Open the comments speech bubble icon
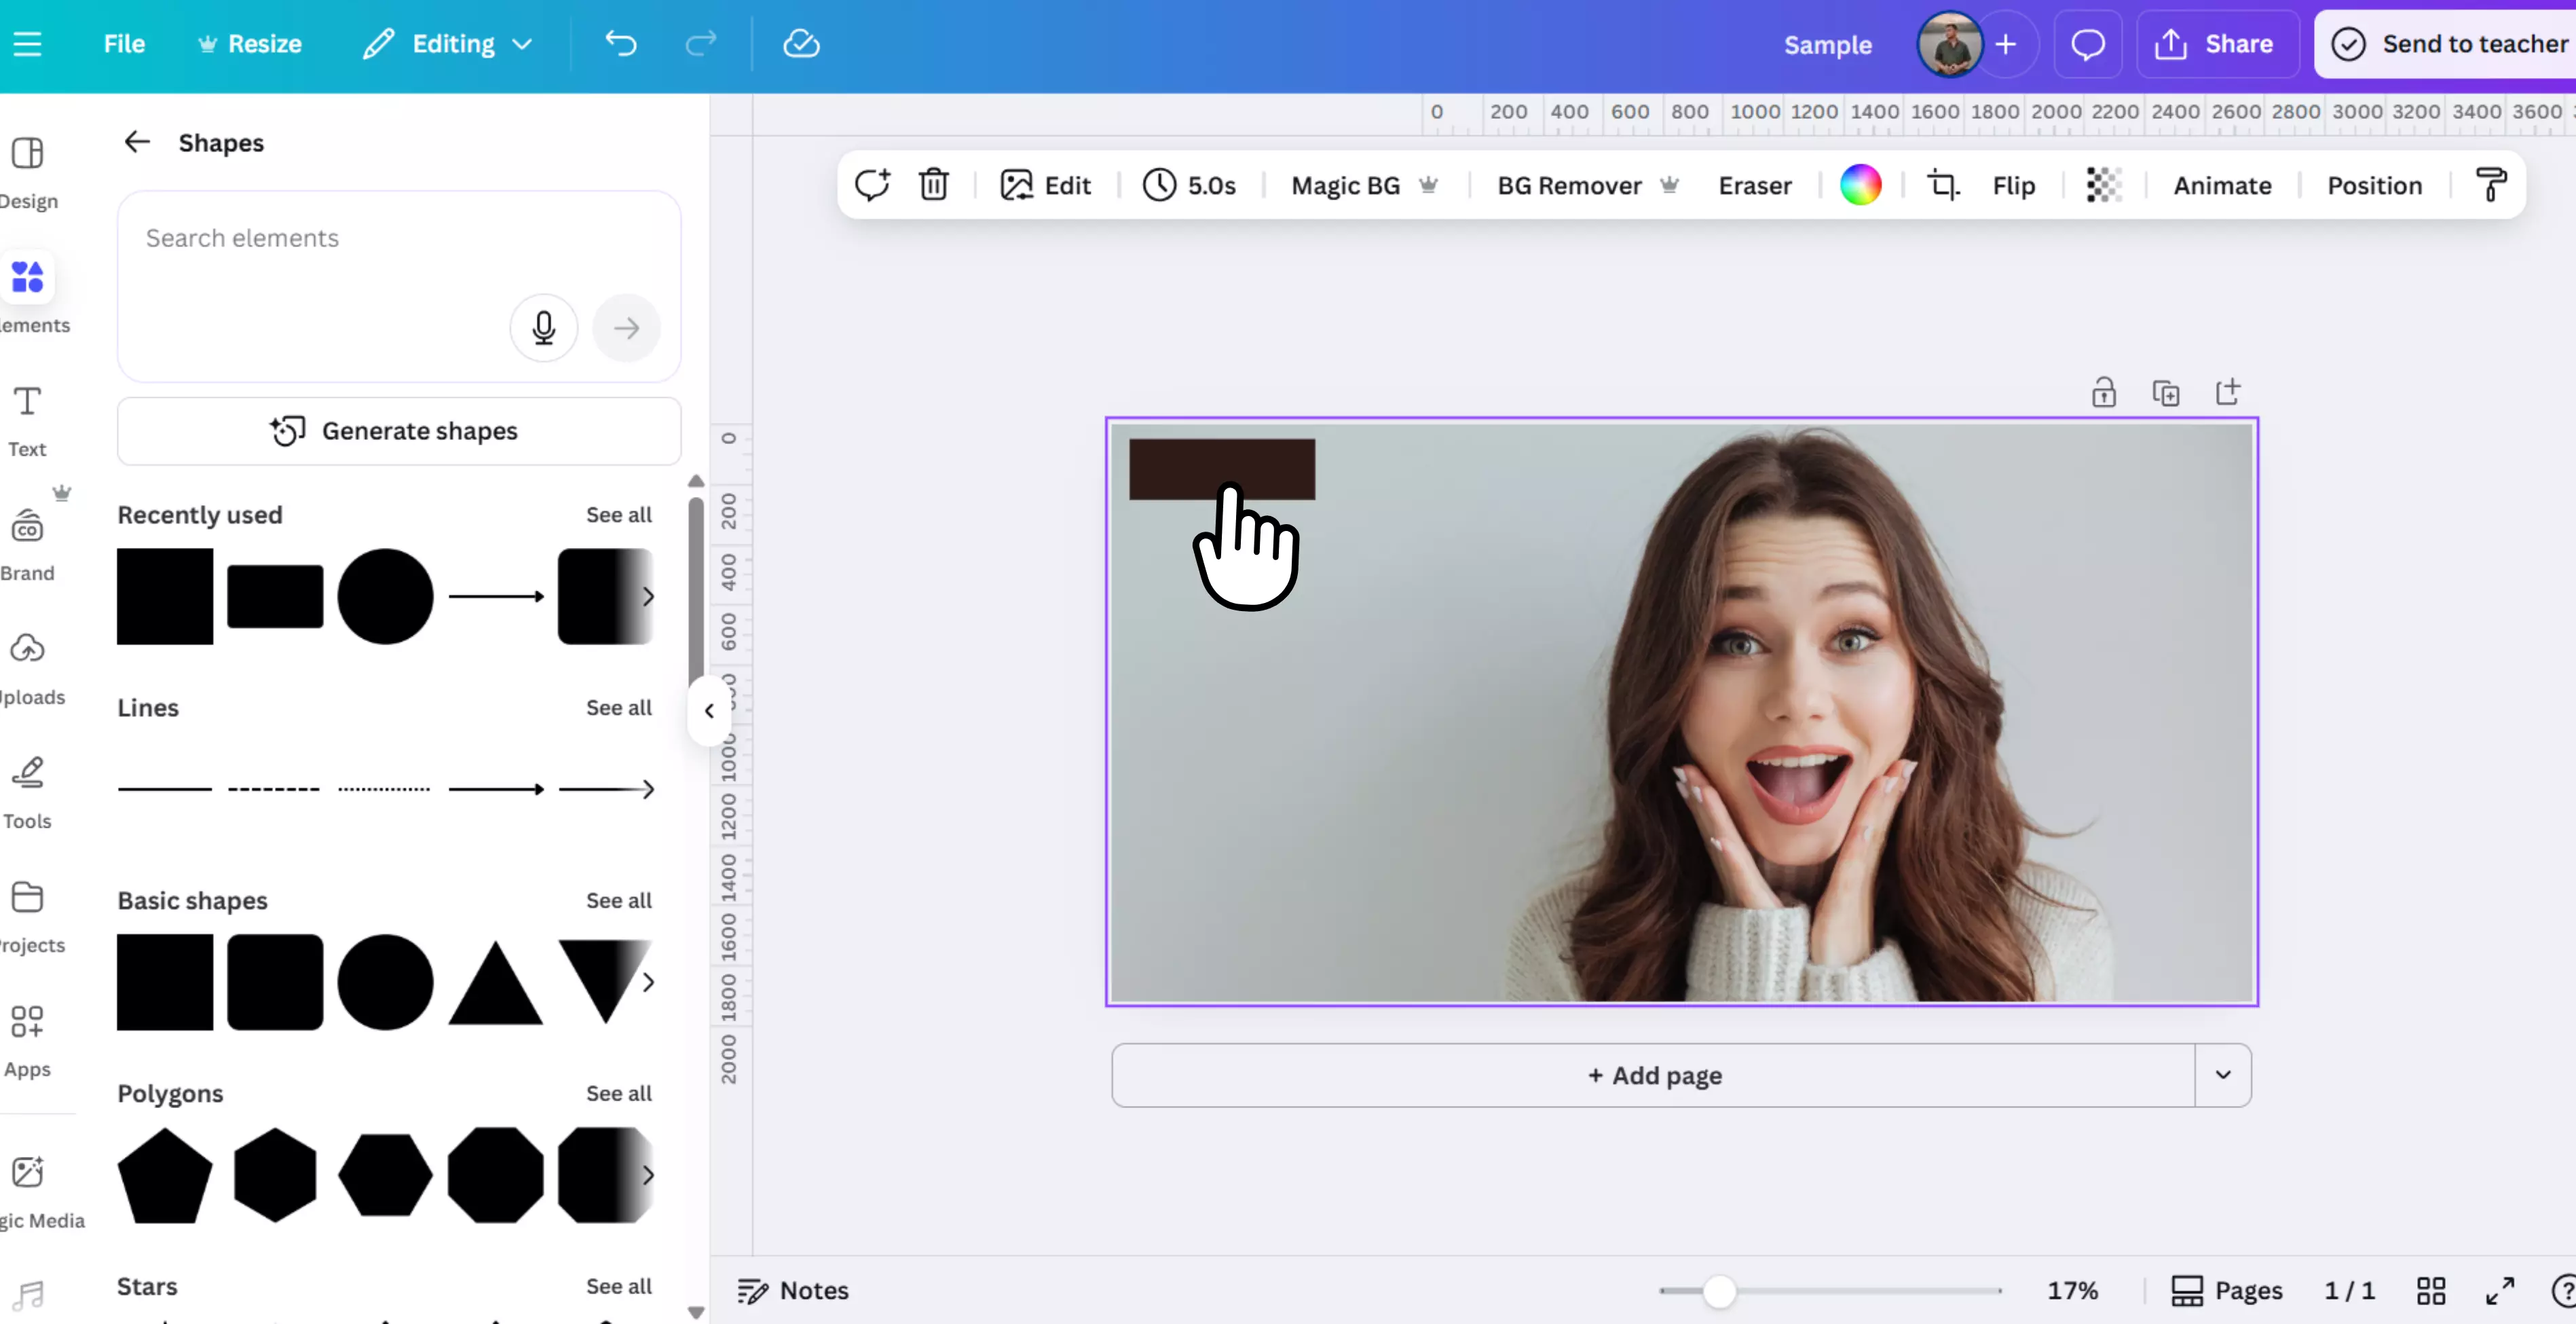Image resolution: width=2576 pixels, height=1324 pixels. click(2087, 44)
